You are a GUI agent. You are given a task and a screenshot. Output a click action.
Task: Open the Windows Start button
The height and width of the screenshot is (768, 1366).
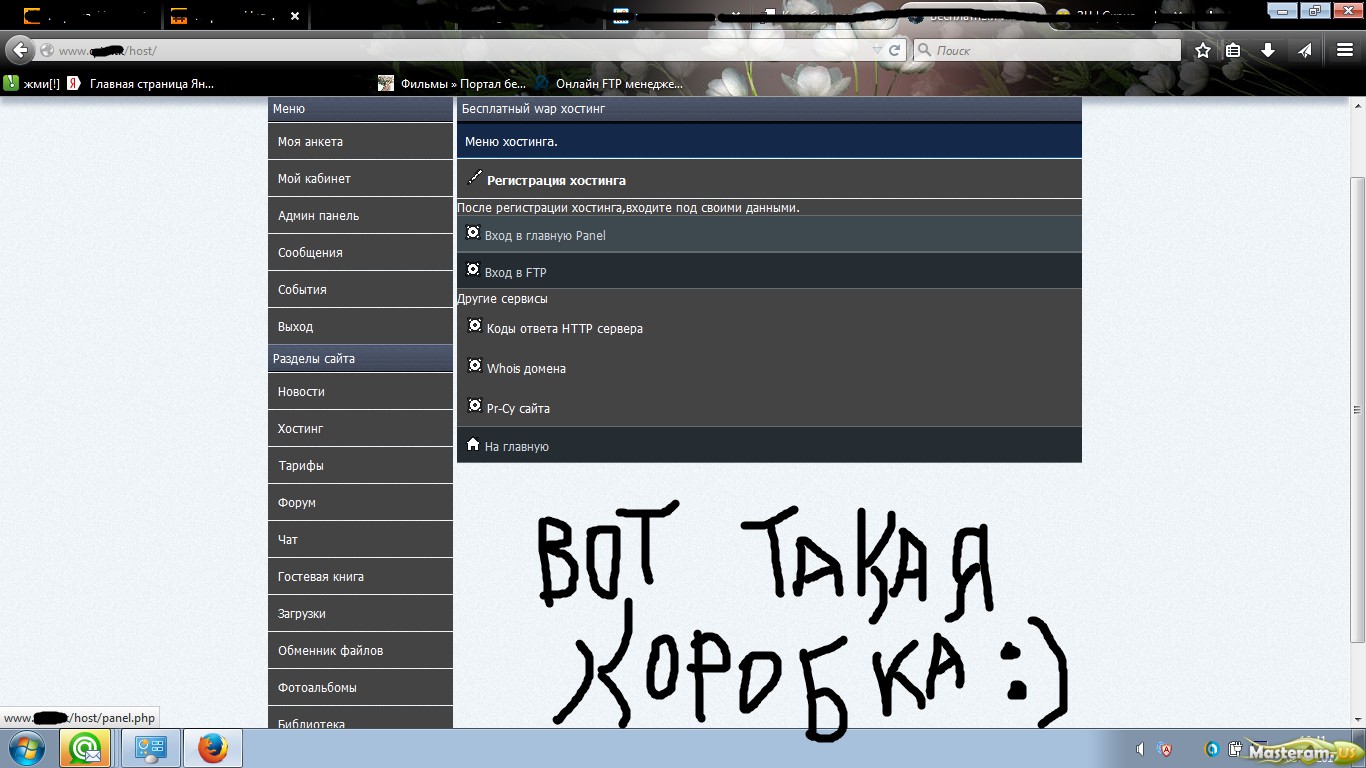[x=27, y=748]
